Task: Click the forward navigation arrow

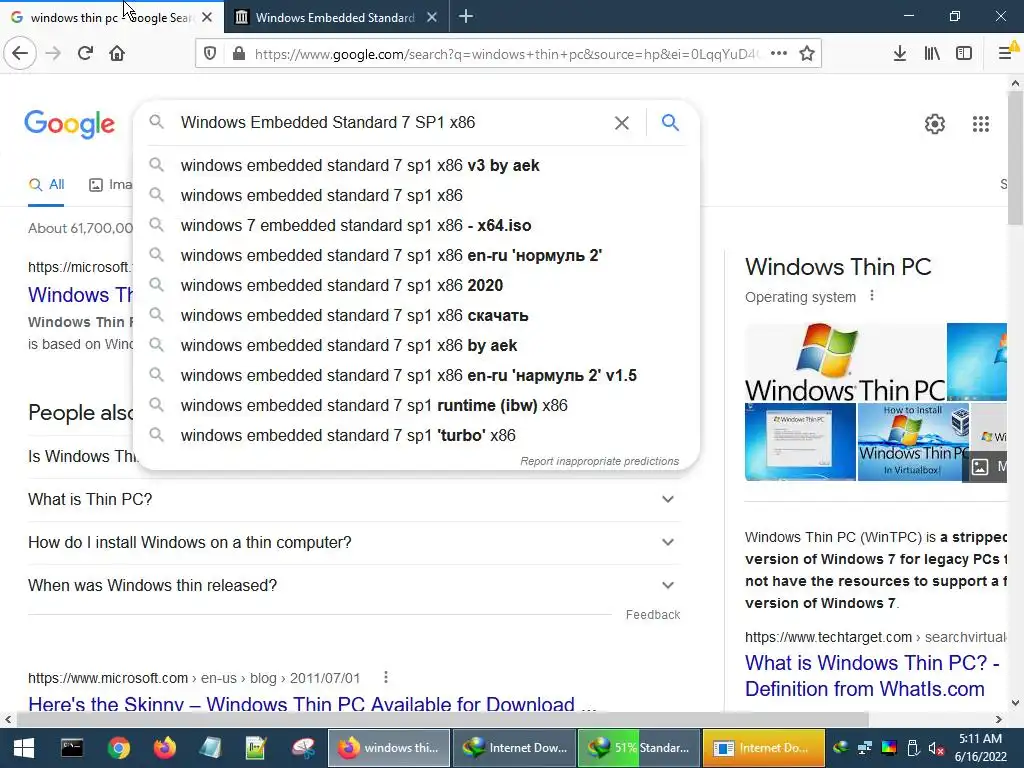Action: [53, 54]
